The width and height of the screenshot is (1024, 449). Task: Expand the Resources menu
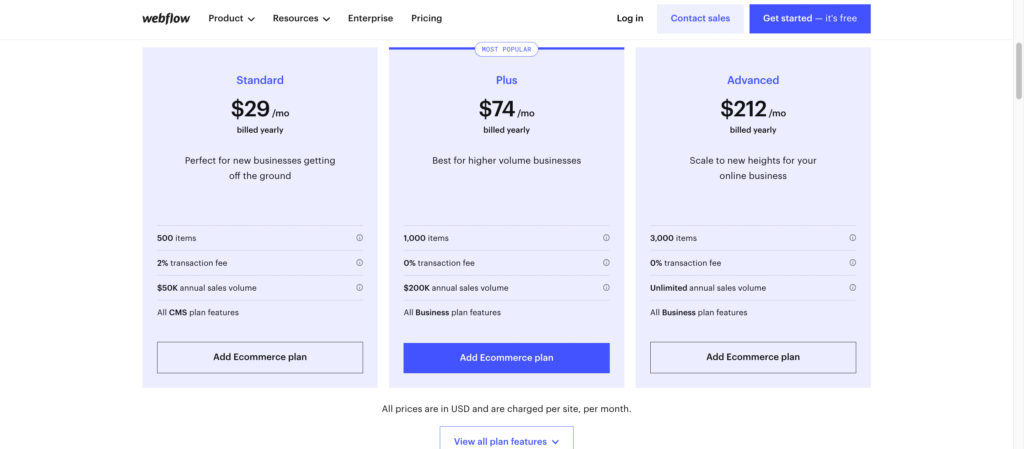pos(301,18)
